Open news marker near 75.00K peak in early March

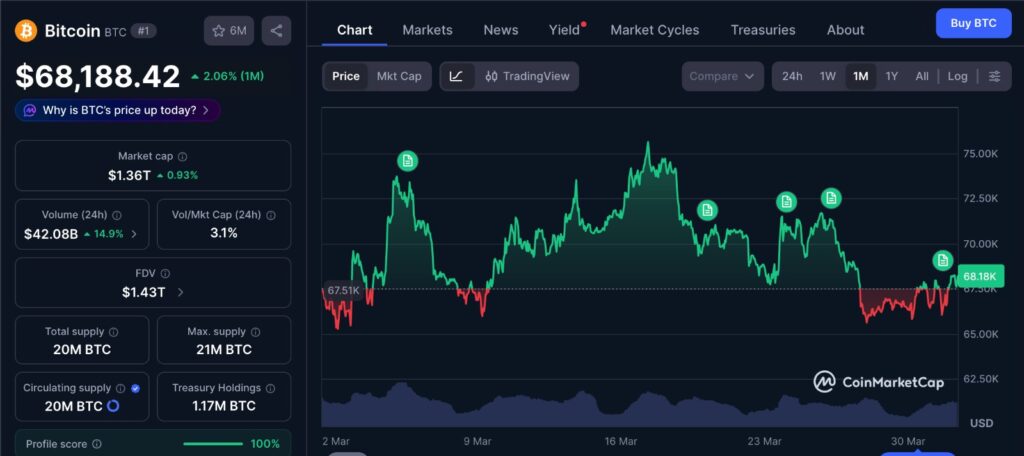[x=408, y=161]
